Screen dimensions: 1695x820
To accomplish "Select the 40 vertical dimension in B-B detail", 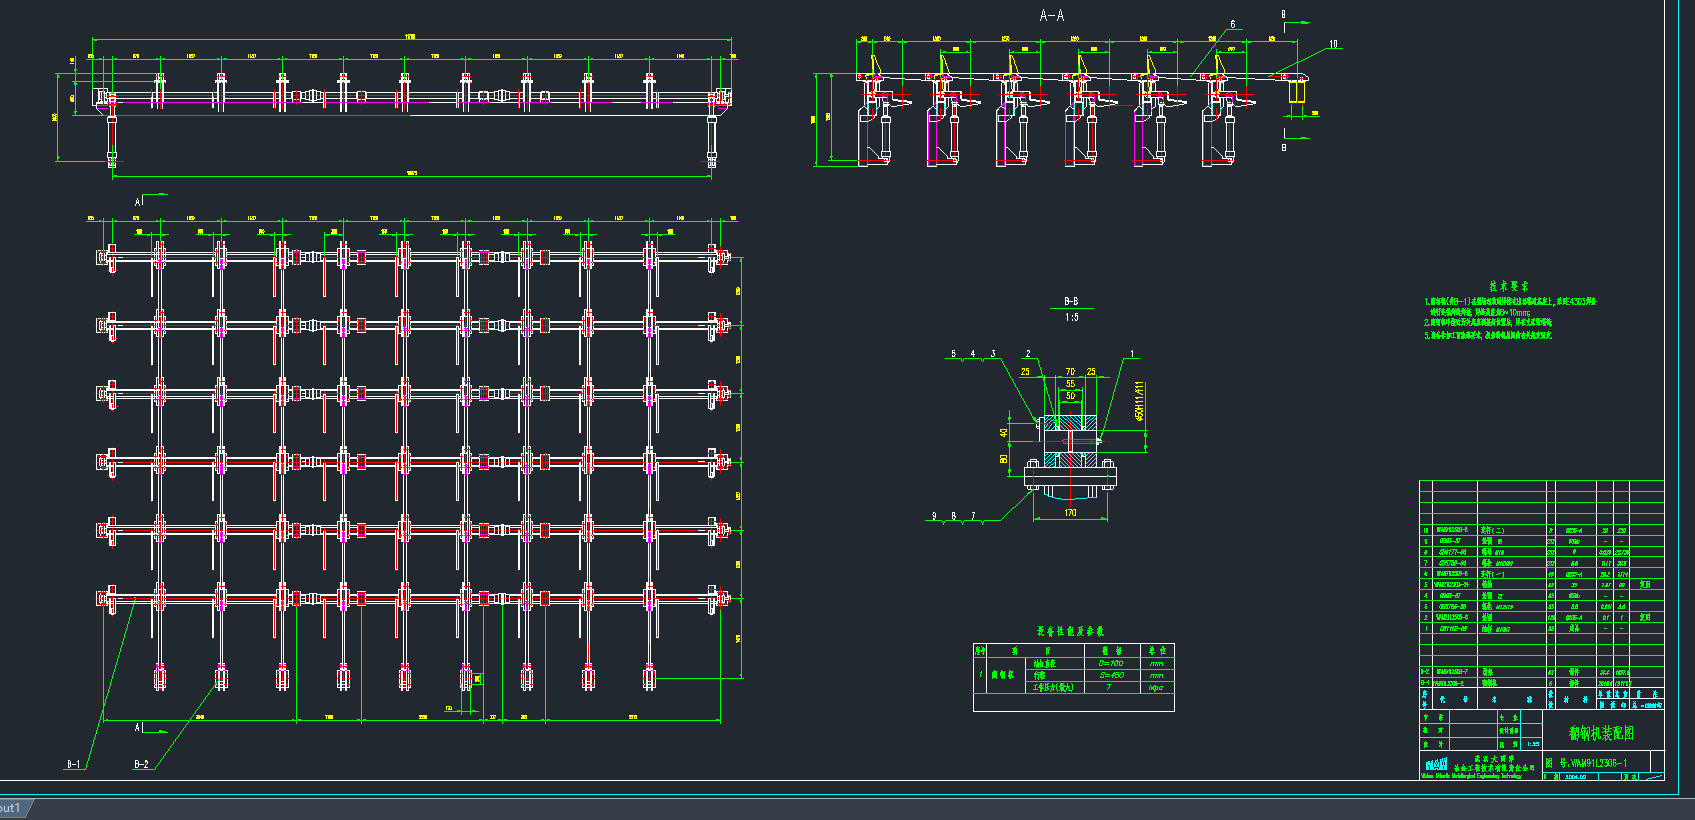I will [x=1003, y=433].
